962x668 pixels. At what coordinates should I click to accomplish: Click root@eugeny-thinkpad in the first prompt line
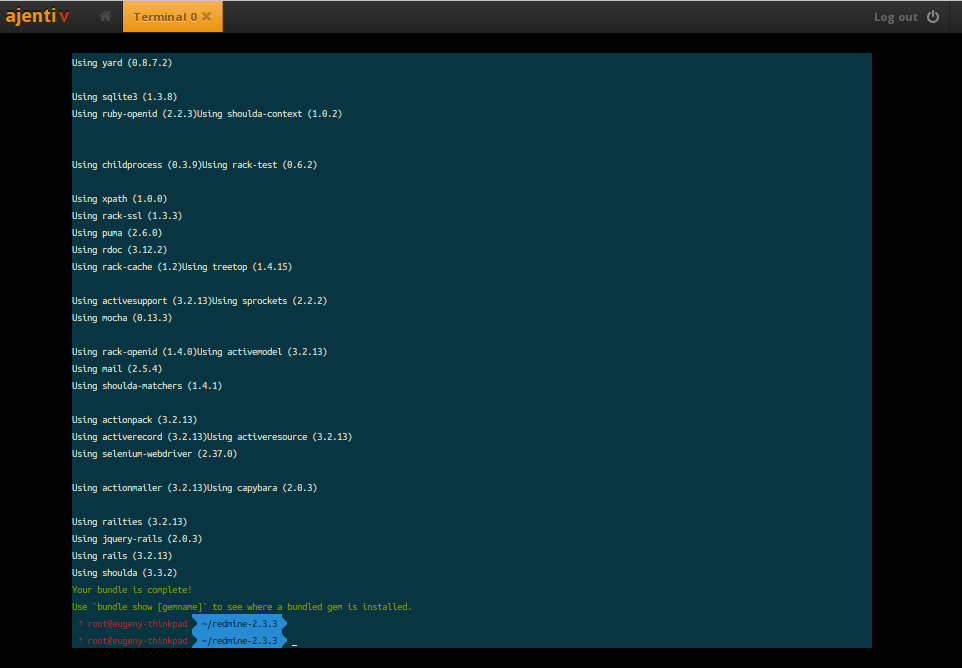(x=137, y=624)
